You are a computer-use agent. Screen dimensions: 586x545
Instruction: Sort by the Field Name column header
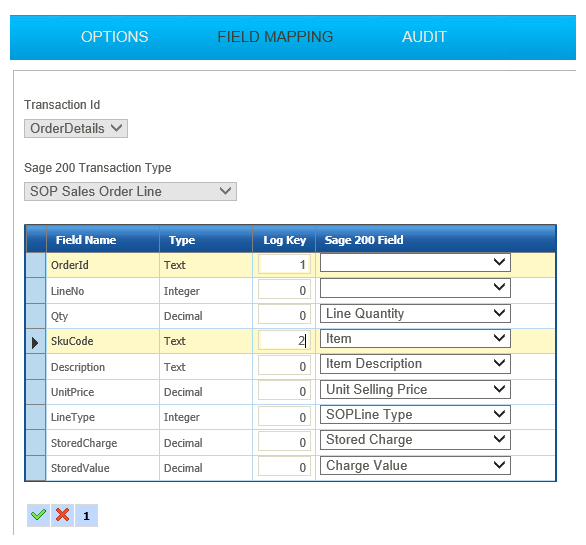86,240
